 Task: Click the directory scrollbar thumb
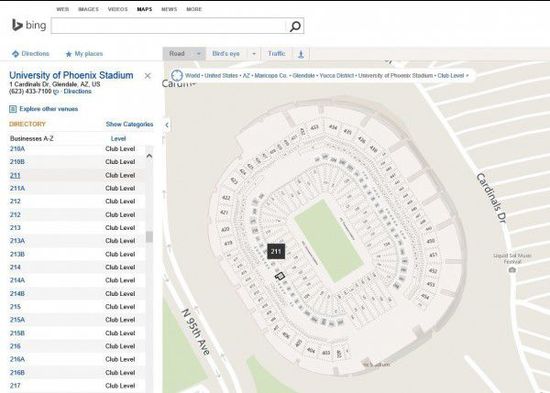149,237
